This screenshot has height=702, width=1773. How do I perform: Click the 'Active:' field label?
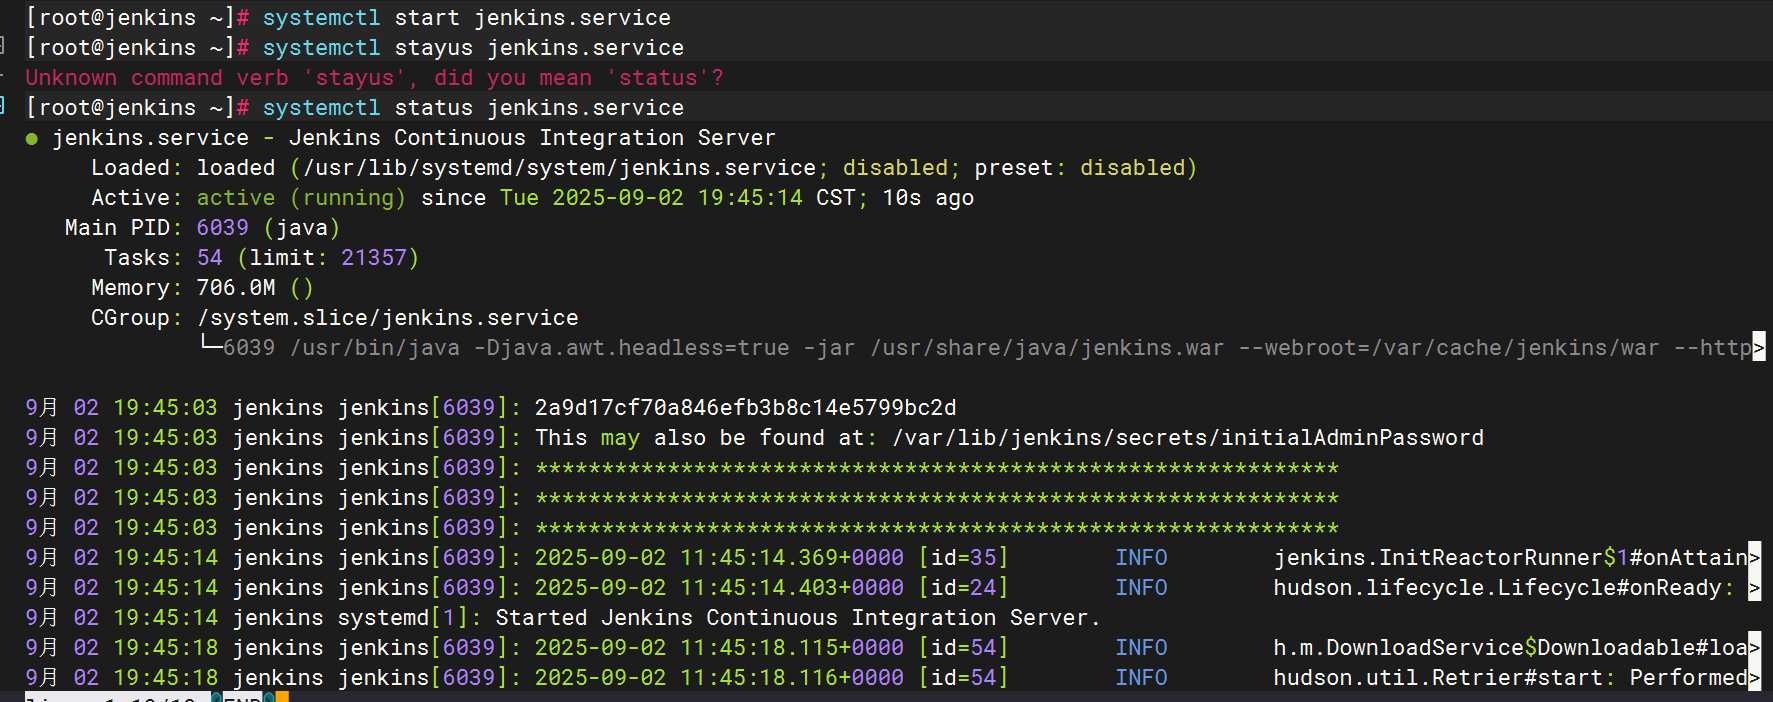coord(137,198)
